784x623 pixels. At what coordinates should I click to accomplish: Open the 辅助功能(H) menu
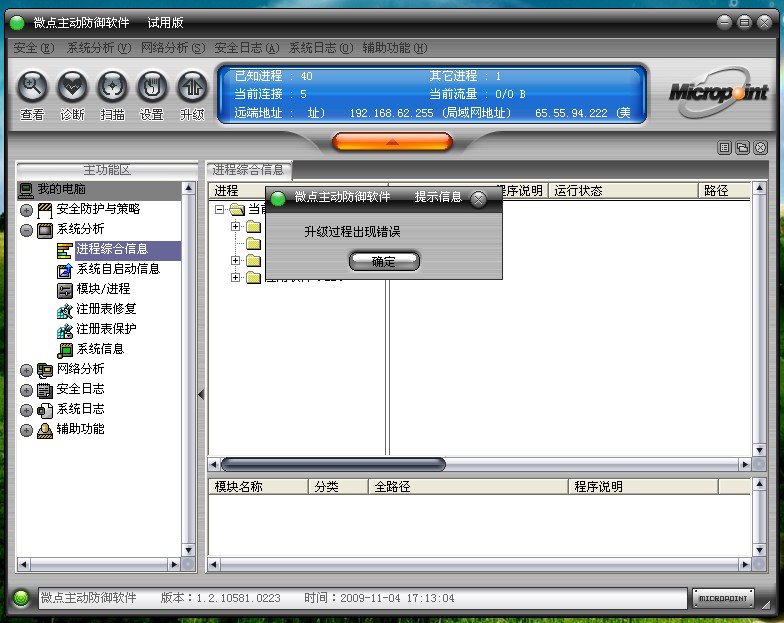pos(394,48)
